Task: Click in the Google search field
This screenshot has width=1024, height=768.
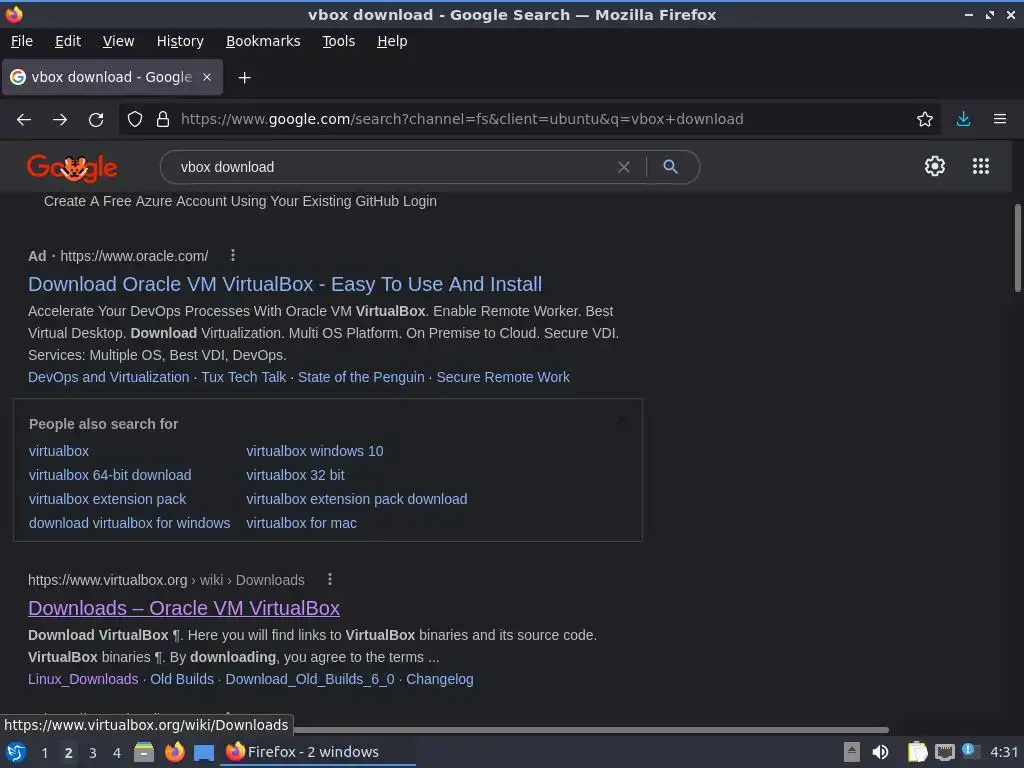Action: (392, 167)
